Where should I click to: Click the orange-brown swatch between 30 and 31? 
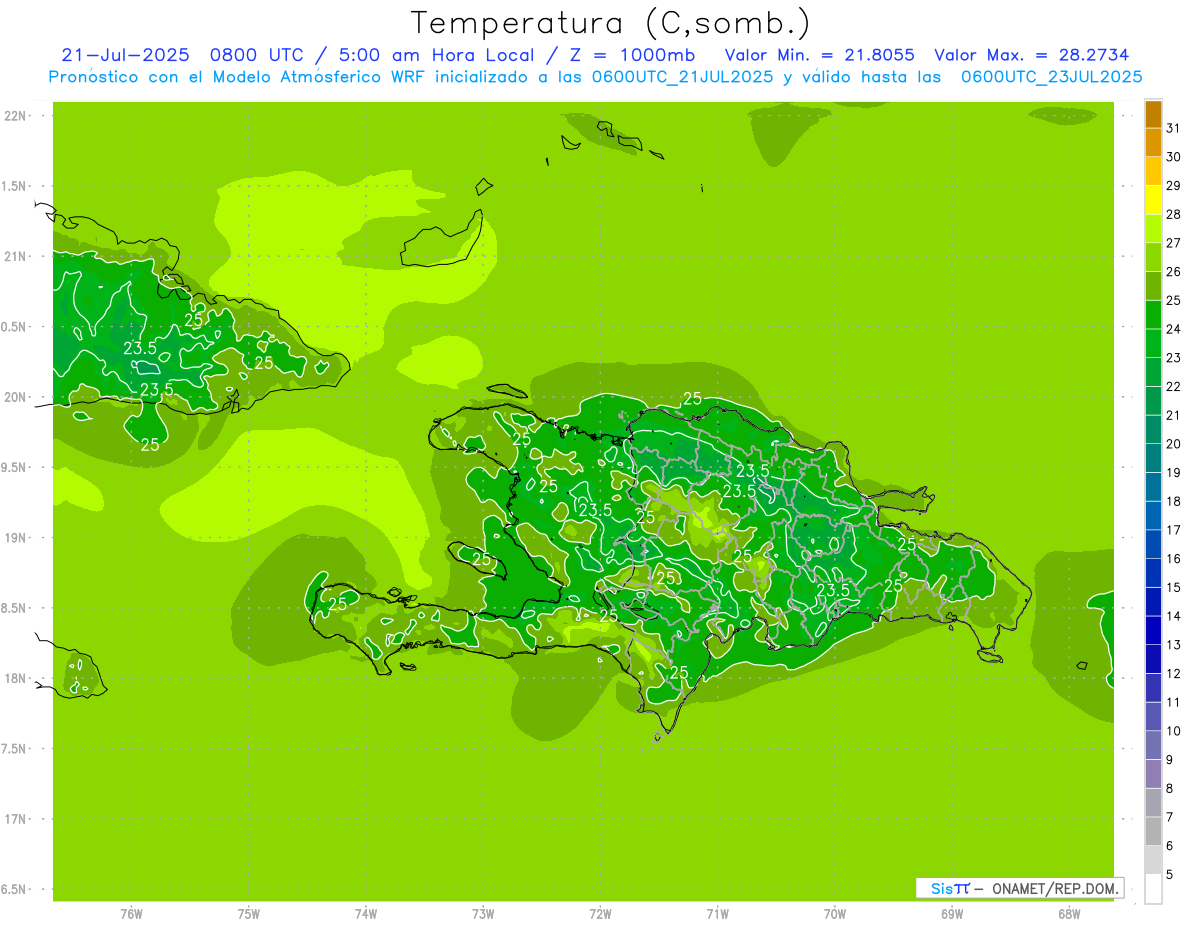pos(1153,143)
